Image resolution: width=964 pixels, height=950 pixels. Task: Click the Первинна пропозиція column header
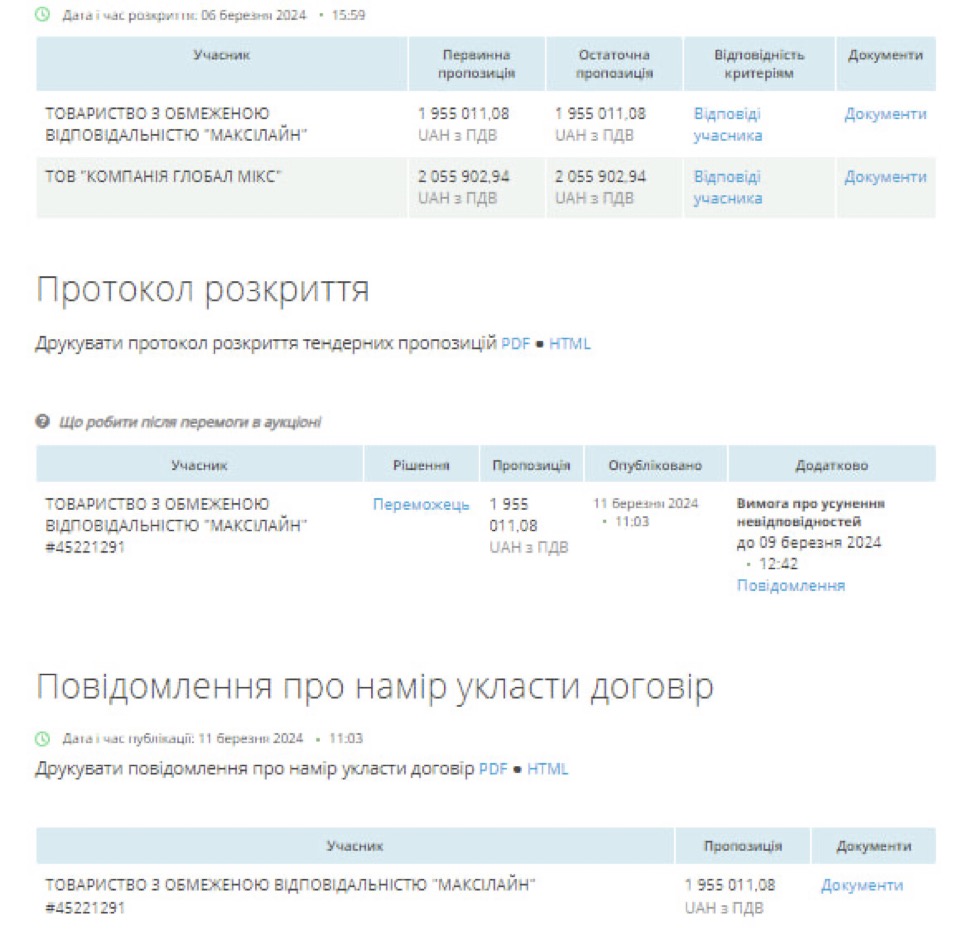(477, 64)
